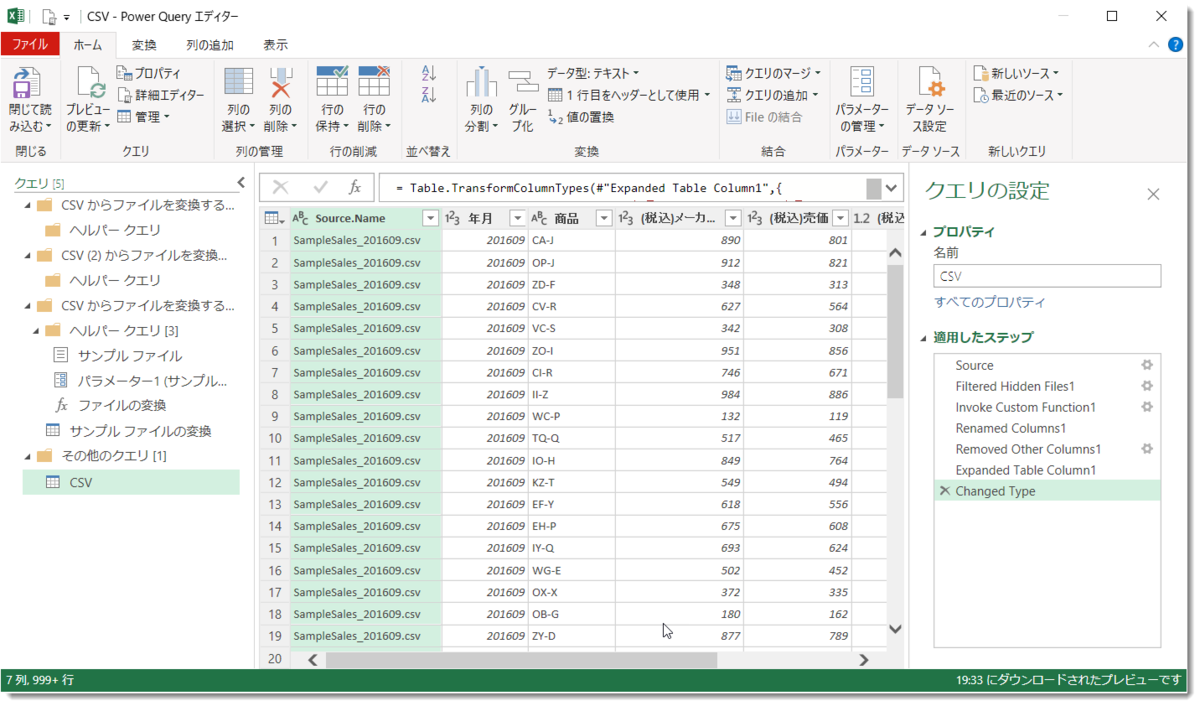Image resolution: width=1200 pixels, height=706 pixels.
Task: Open the gear settings for Filtered Hidden Files1
Action: (1147, 386)
